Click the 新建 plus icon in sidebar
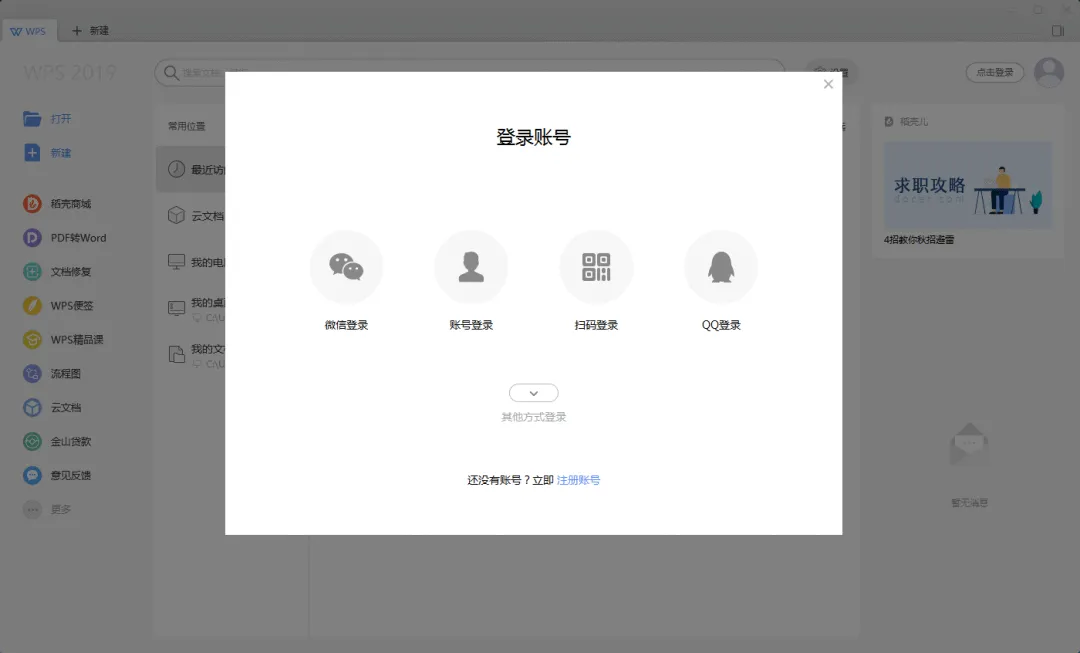This screenshot has width=1080, height=653. coord(32,153)
